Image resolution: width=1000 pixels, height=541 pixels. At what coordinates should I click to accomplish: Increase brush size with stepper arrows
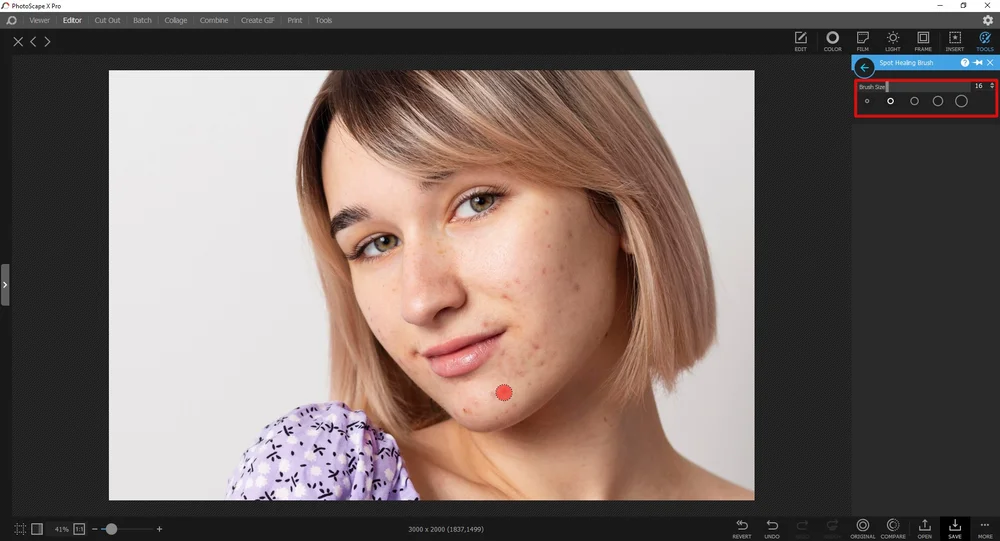(992, 84)
